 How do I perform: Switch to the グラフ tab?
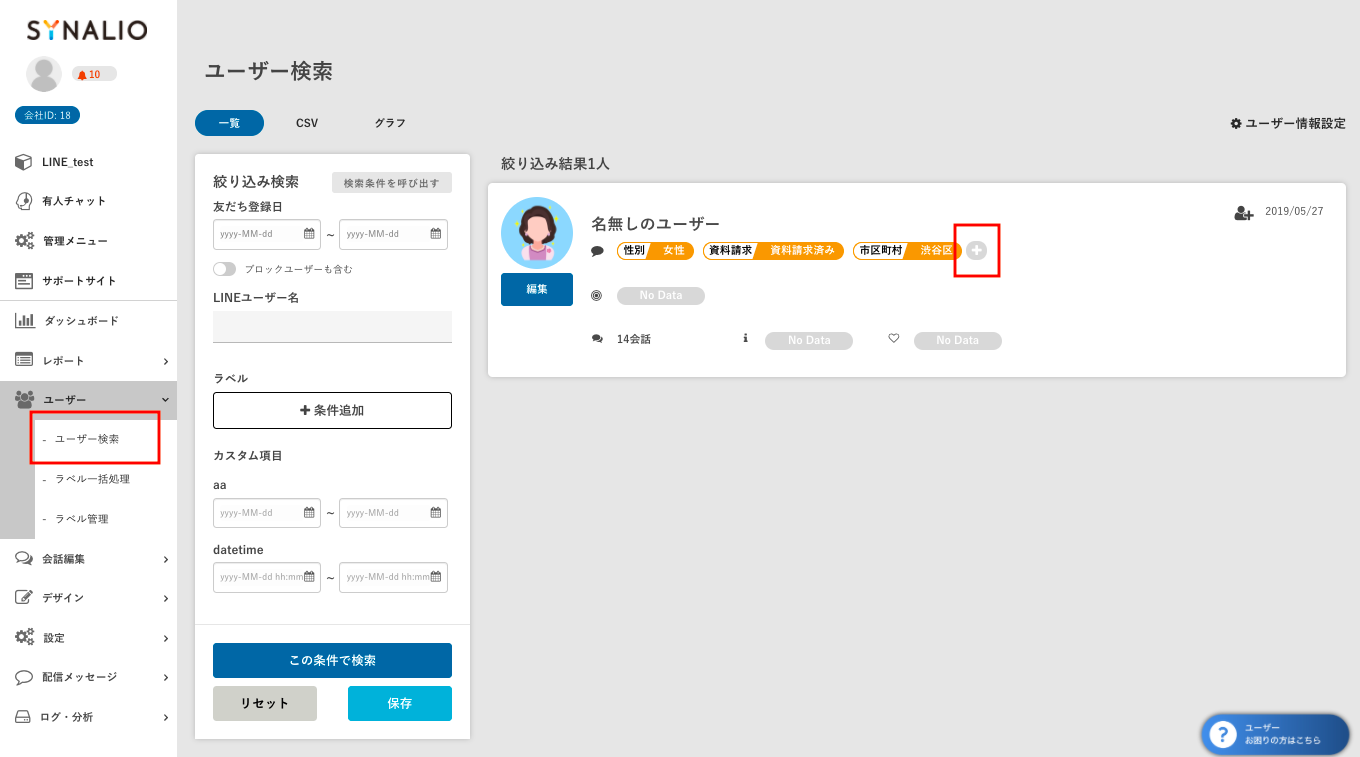point(390,123)
